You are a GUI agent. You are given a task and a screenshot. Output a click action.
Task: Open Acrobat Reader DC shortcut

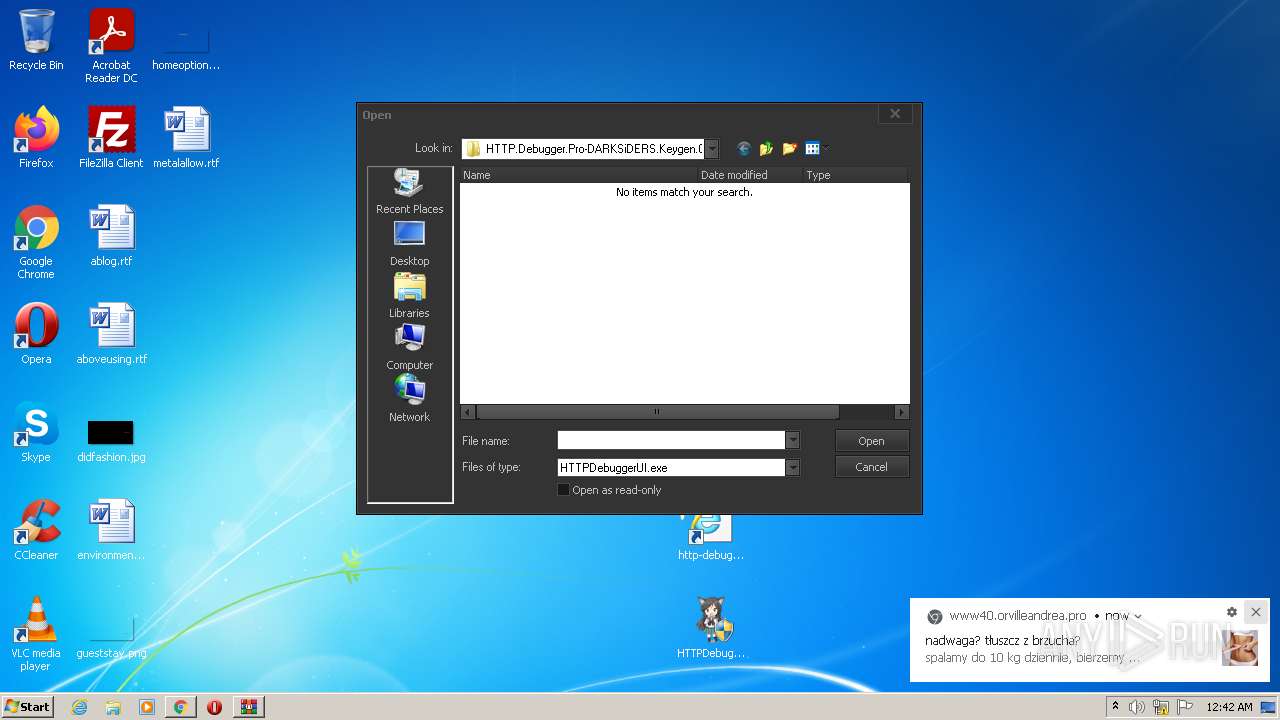(111, 46)
